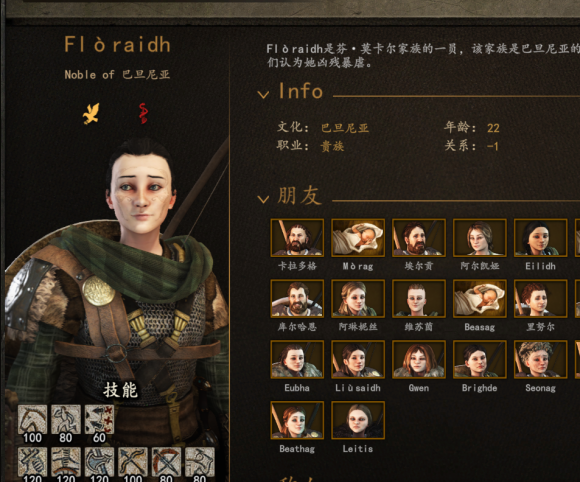
Task: Select the Eilidh friend portrait
Action: (x=540, y=237)
